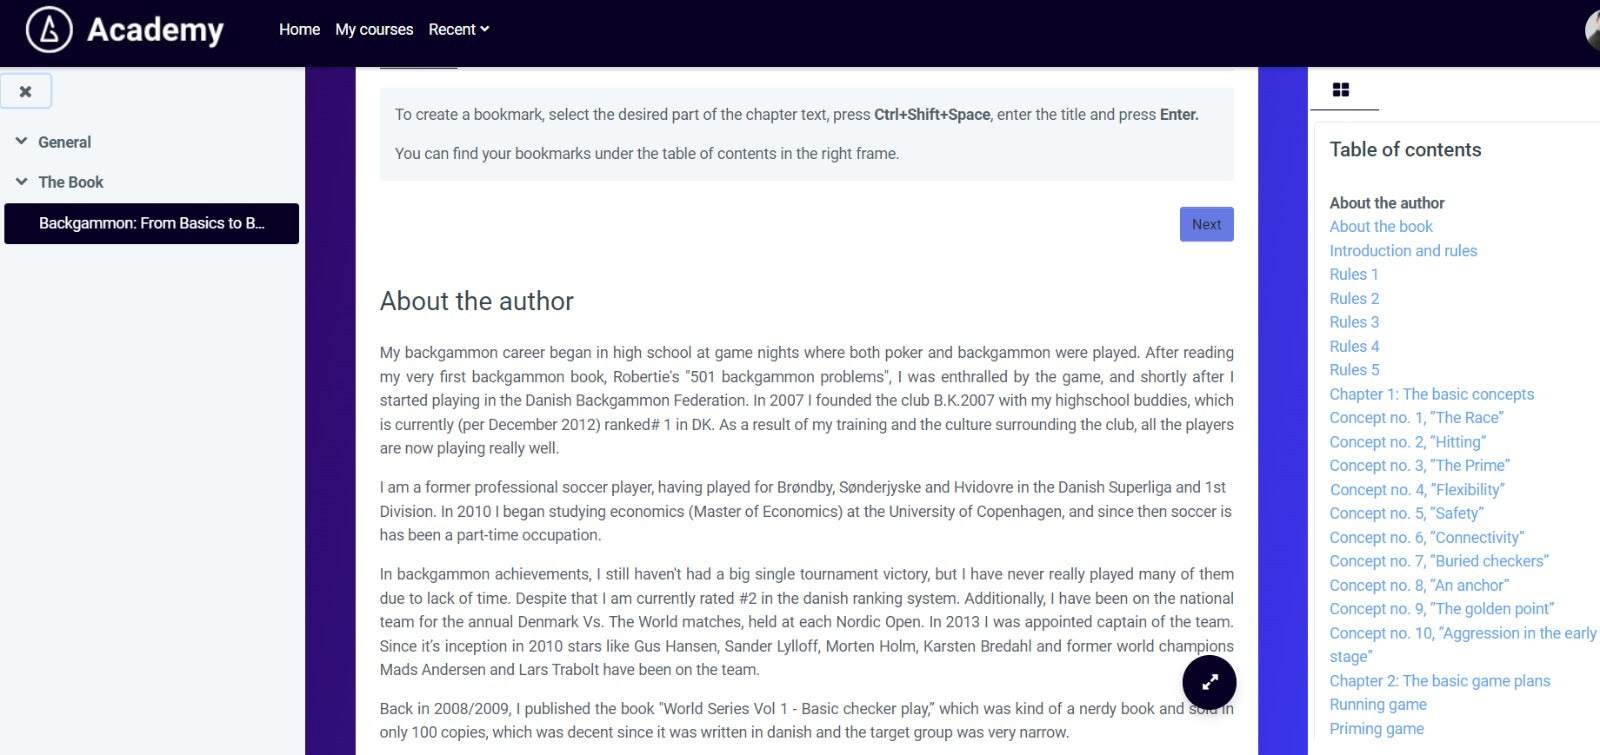1600x755 pixels.
Task: Open Concept no. 9, The golden point
Action: [1441, 609]
